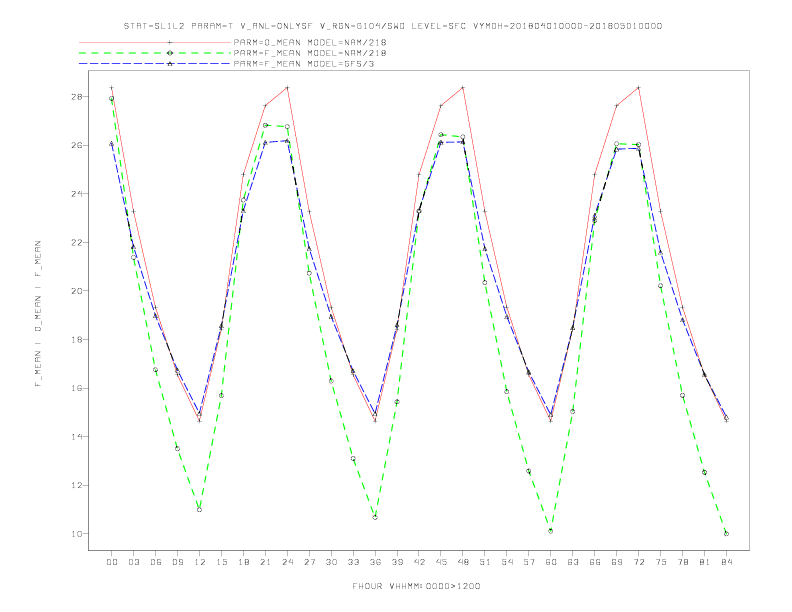
Task: Click x-axis forecast hour label 66
Action: 595,562
